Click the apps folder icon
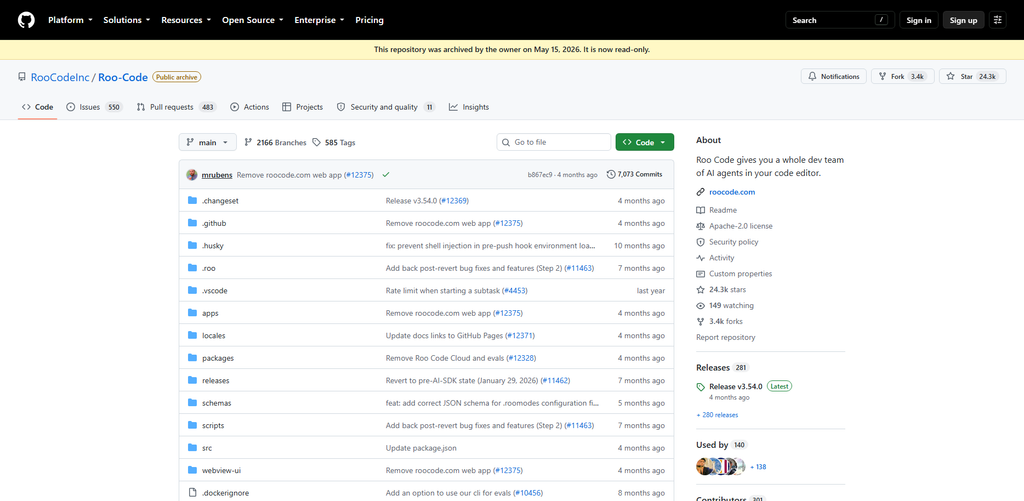1024x501 pixels. tap(192, 313)
